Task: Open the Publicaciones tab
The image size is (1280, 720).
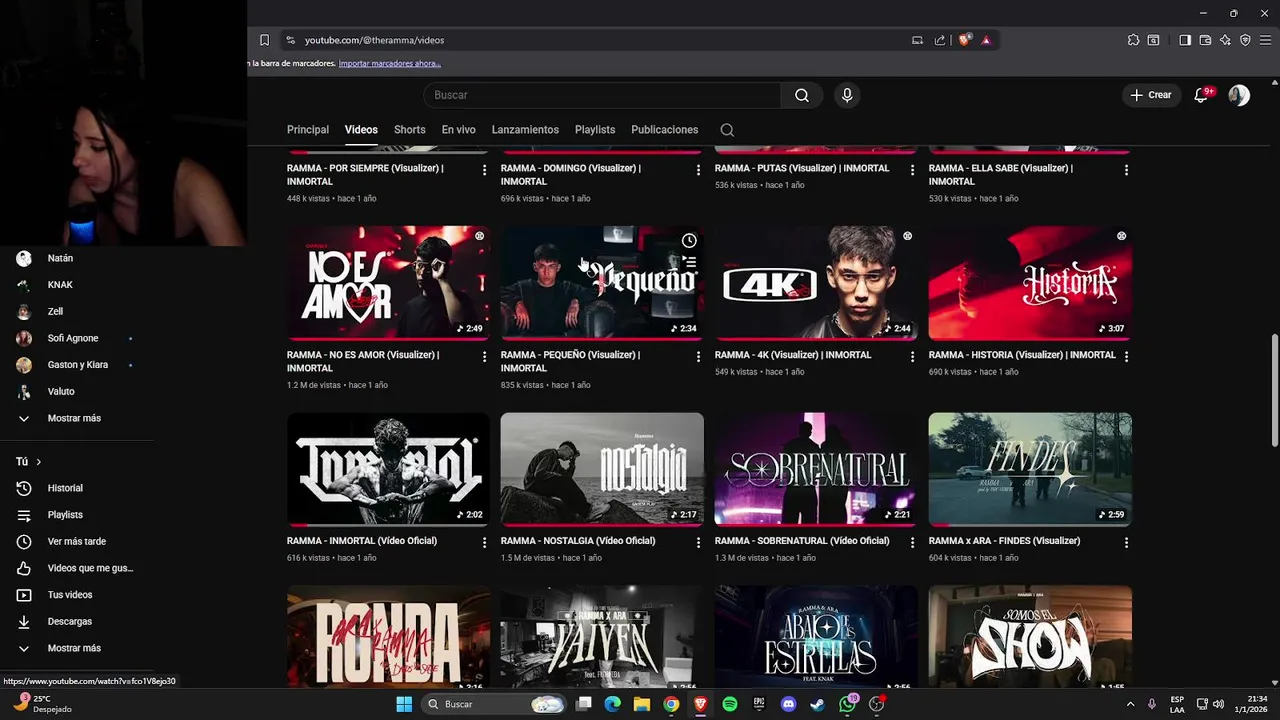Action: point(665,130)
